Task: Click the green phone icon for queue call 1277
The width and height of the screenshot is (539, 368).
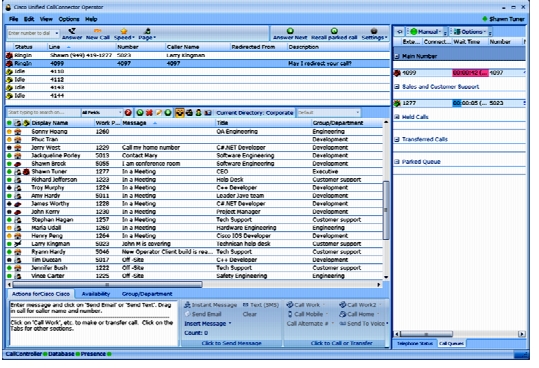Action: click(397, 103)
